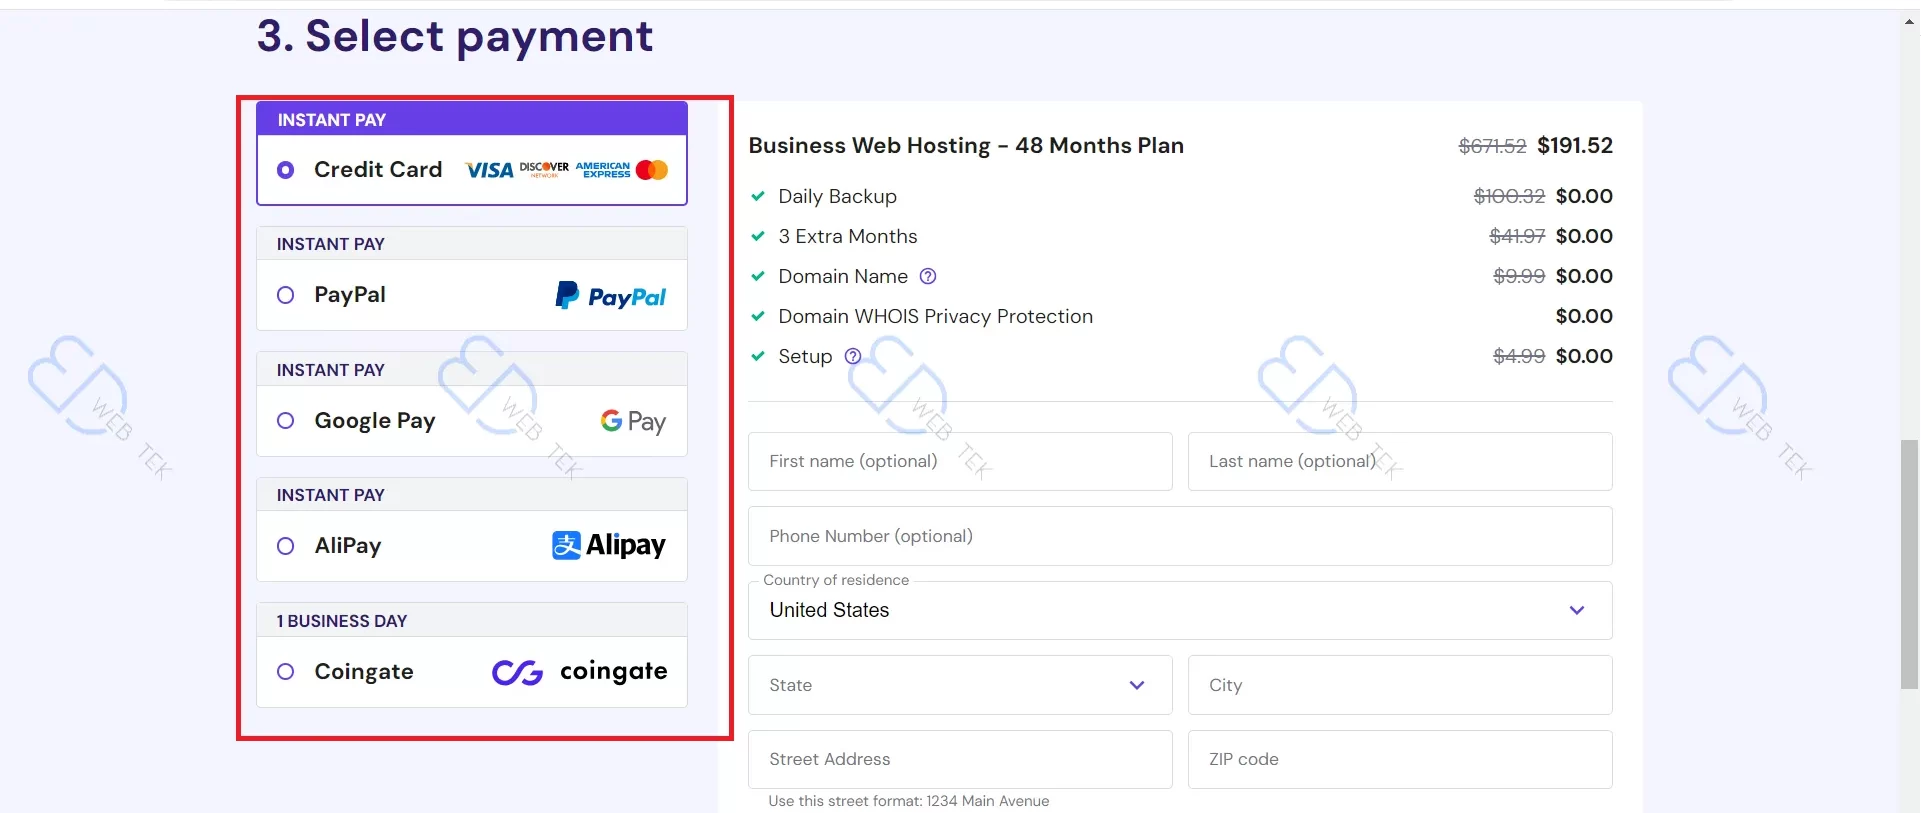
Task: Click the PayPal brand logo
Action: coord(610,295)
